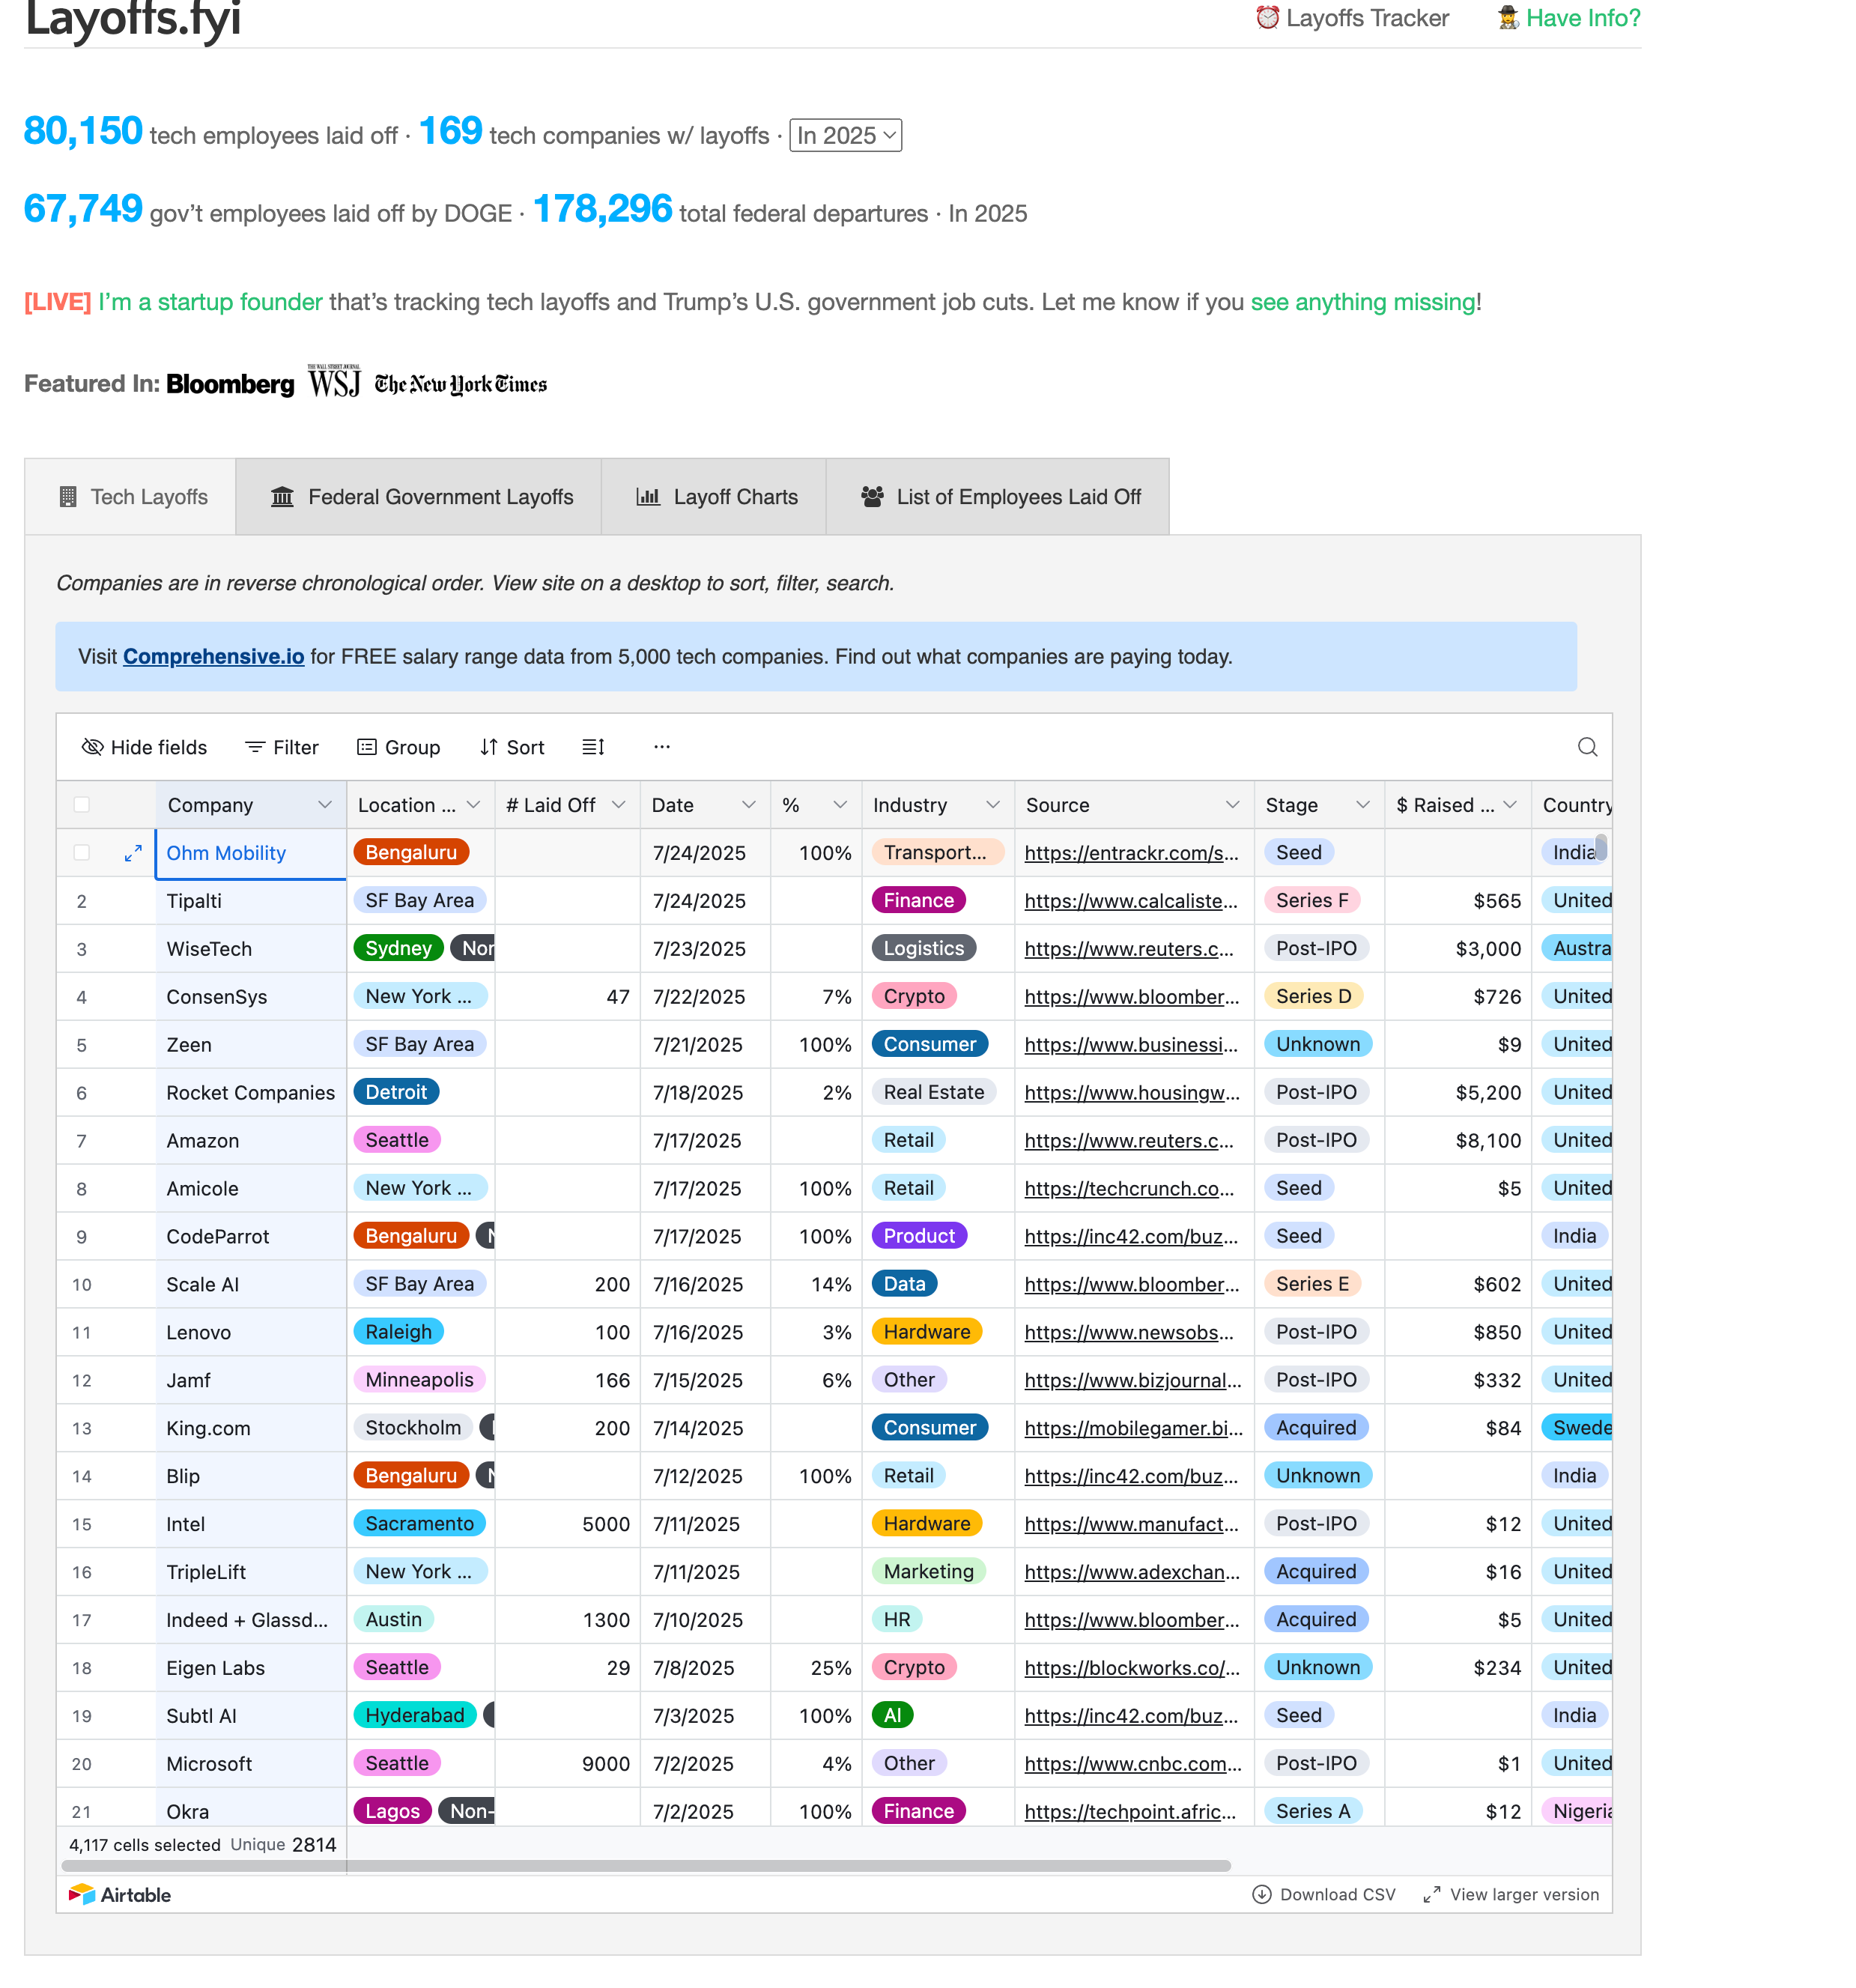Open the Date column header menu

[x=748, y=805]
